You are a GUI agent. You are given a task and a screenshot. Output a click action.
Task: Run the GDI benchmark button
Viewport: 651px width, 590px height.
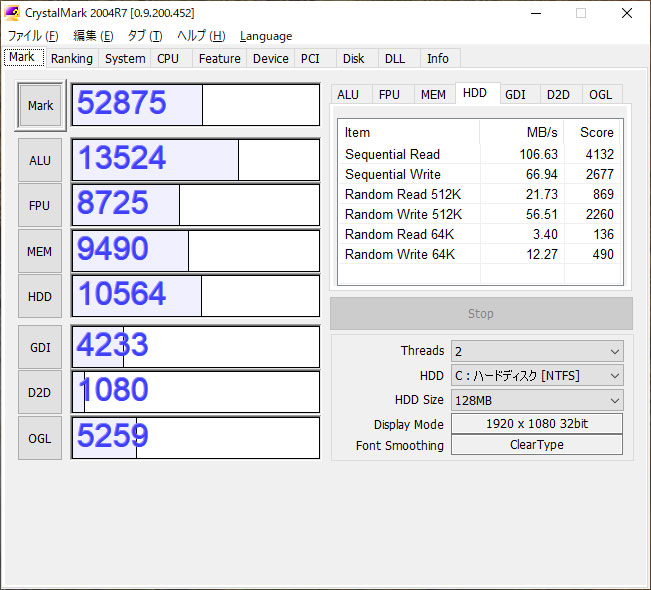40,348
